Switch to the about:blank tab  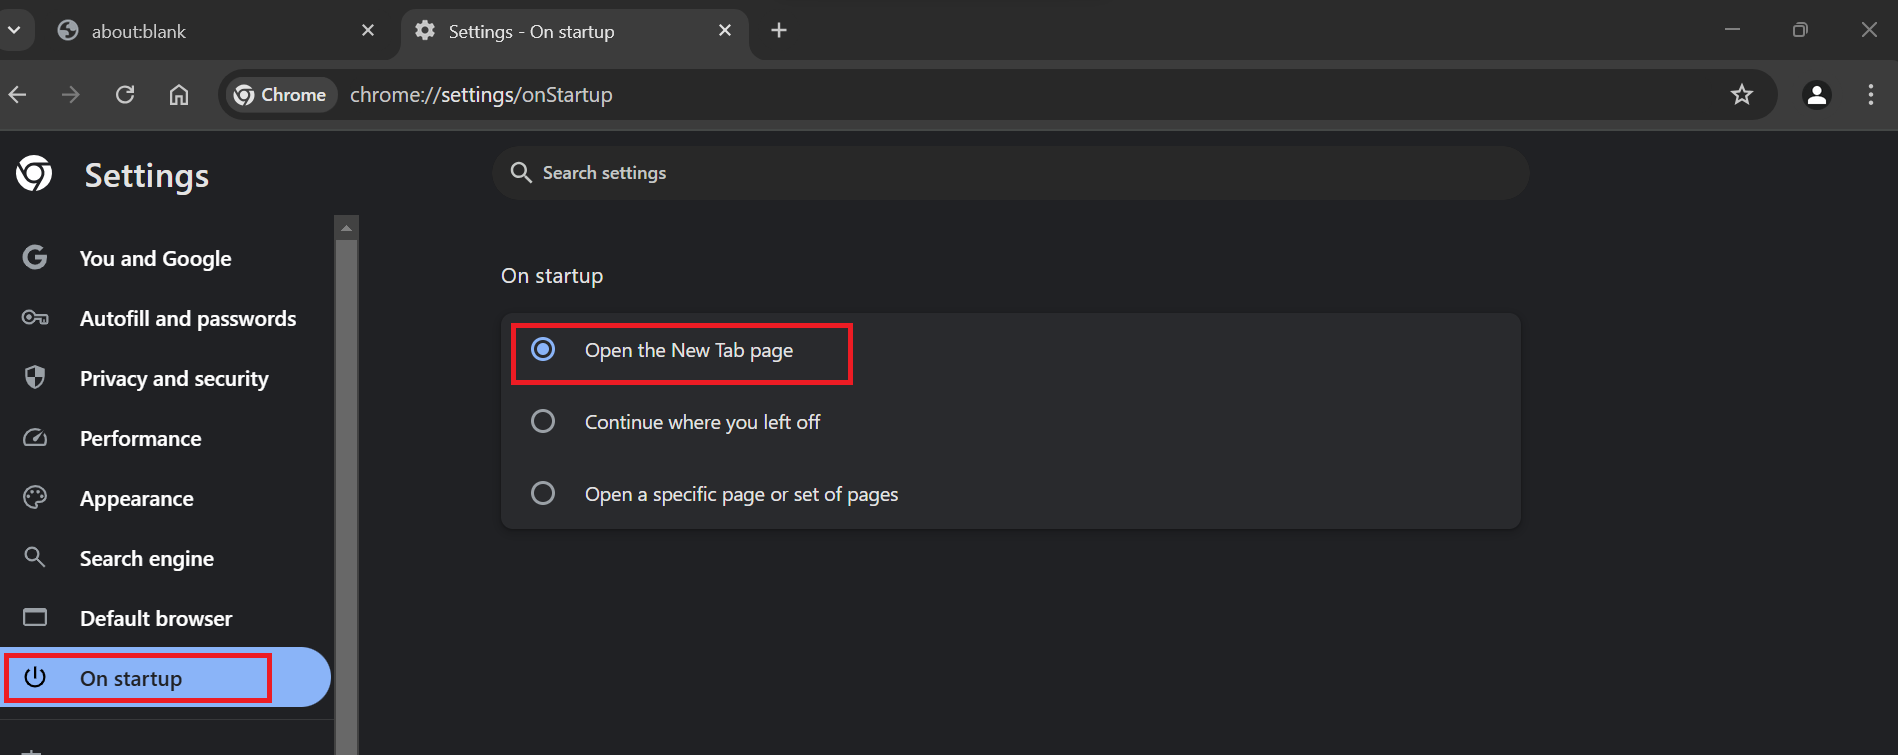click(x=216, y=31)
